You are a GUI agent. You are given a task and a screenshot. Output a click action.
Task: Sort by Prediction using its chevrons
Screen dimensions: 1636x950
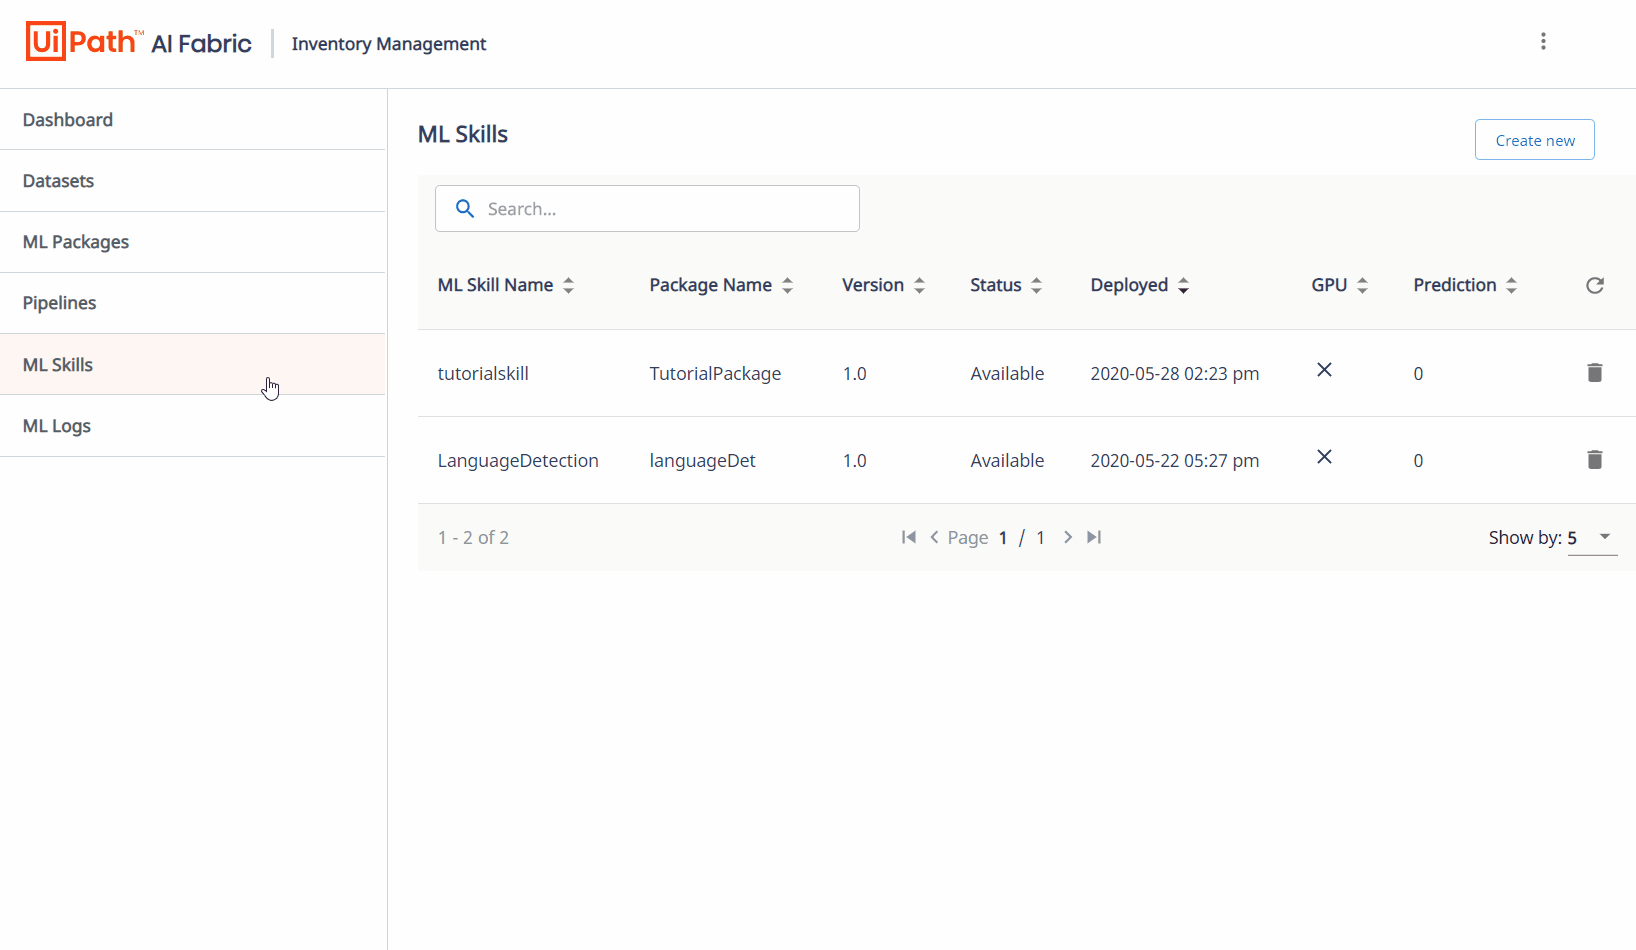[1512, 285]
